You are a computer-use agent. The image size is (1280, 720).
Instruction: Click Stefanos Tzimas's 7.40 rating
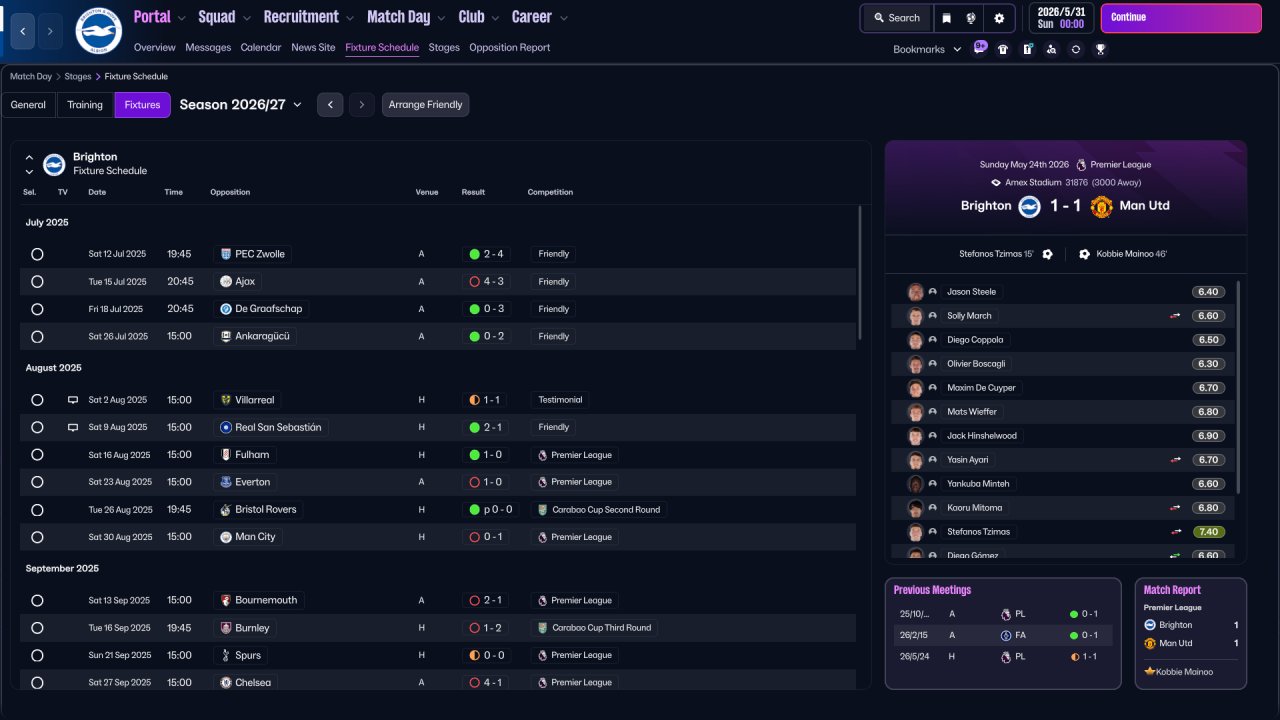pos(1208,532)
